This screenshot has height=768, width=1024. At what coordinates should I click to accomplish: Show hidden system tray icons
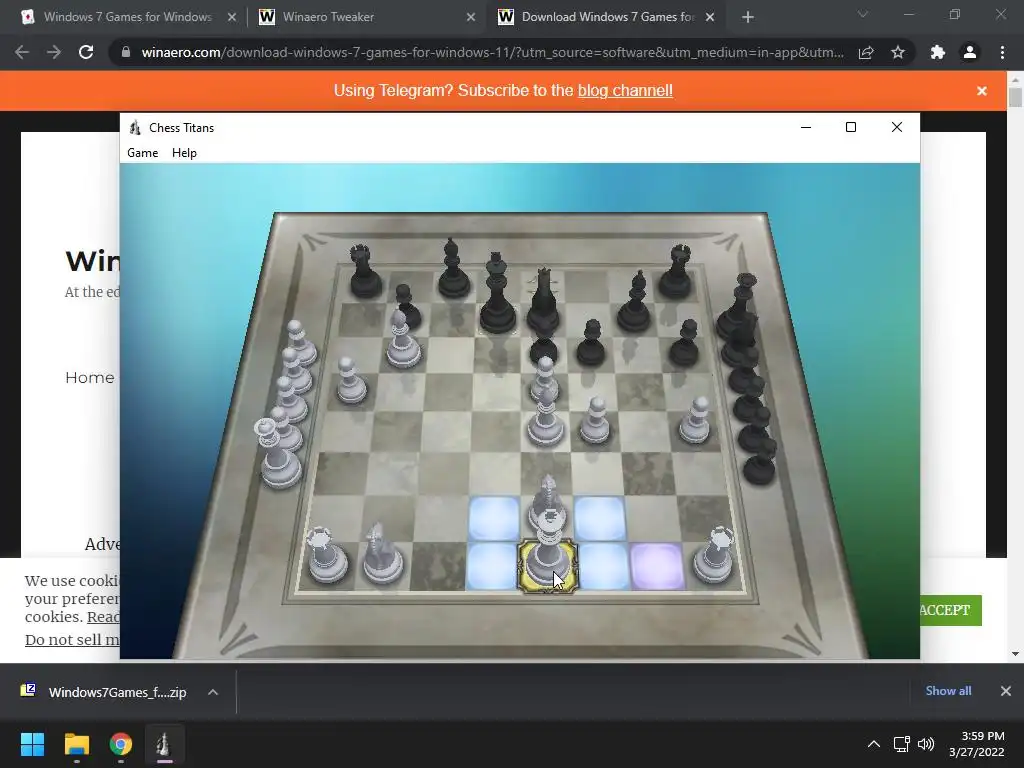coord(874,744)
